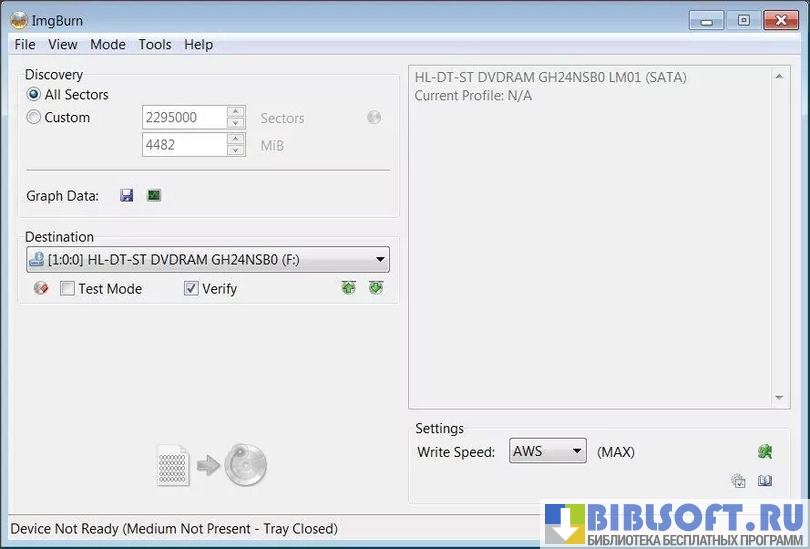Image resolution: width=810 pixels, height=549 pixels.
Task: Open the Help menu
Action: [x=198, y=44]
